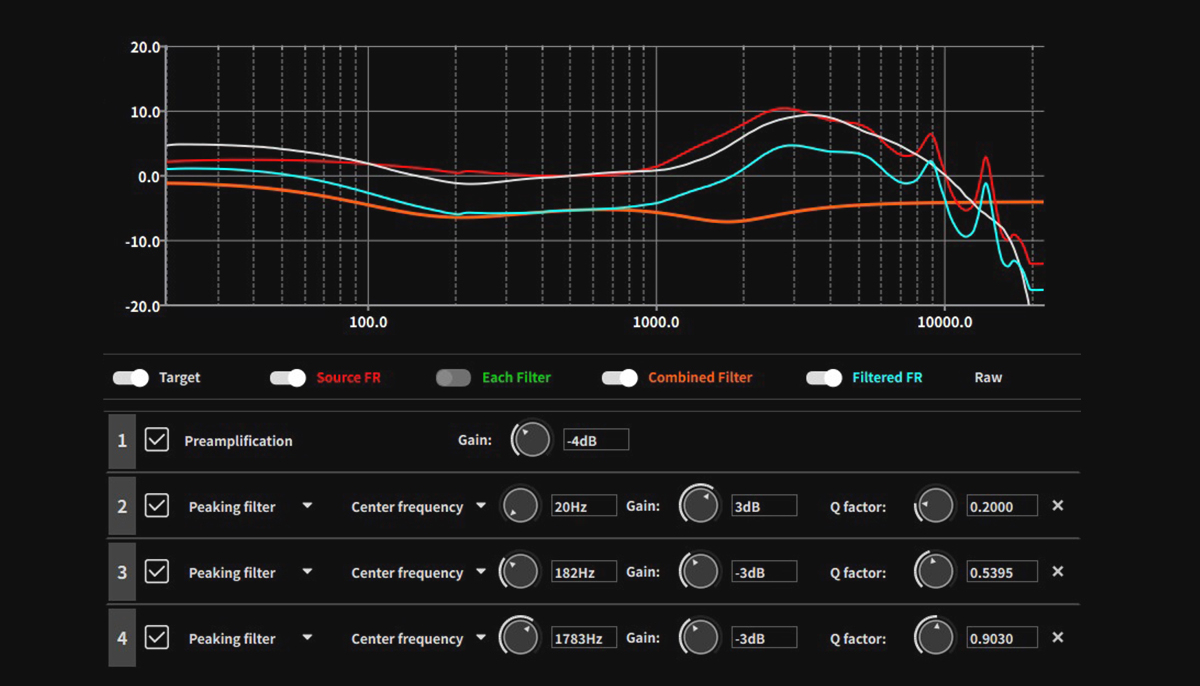Adjust filter 2's gain knob
This screenshot has width=1200, height=686.
point(700,505)
